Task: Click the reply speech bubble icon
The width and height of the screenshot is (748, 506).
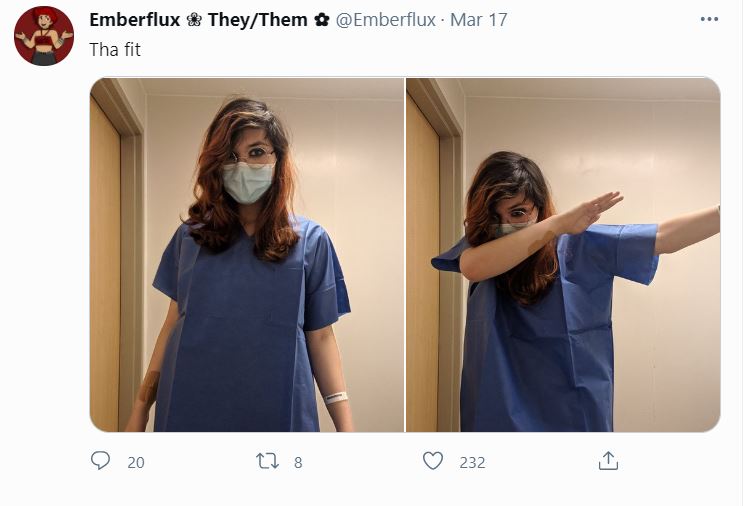Action: tap(100, 461)
